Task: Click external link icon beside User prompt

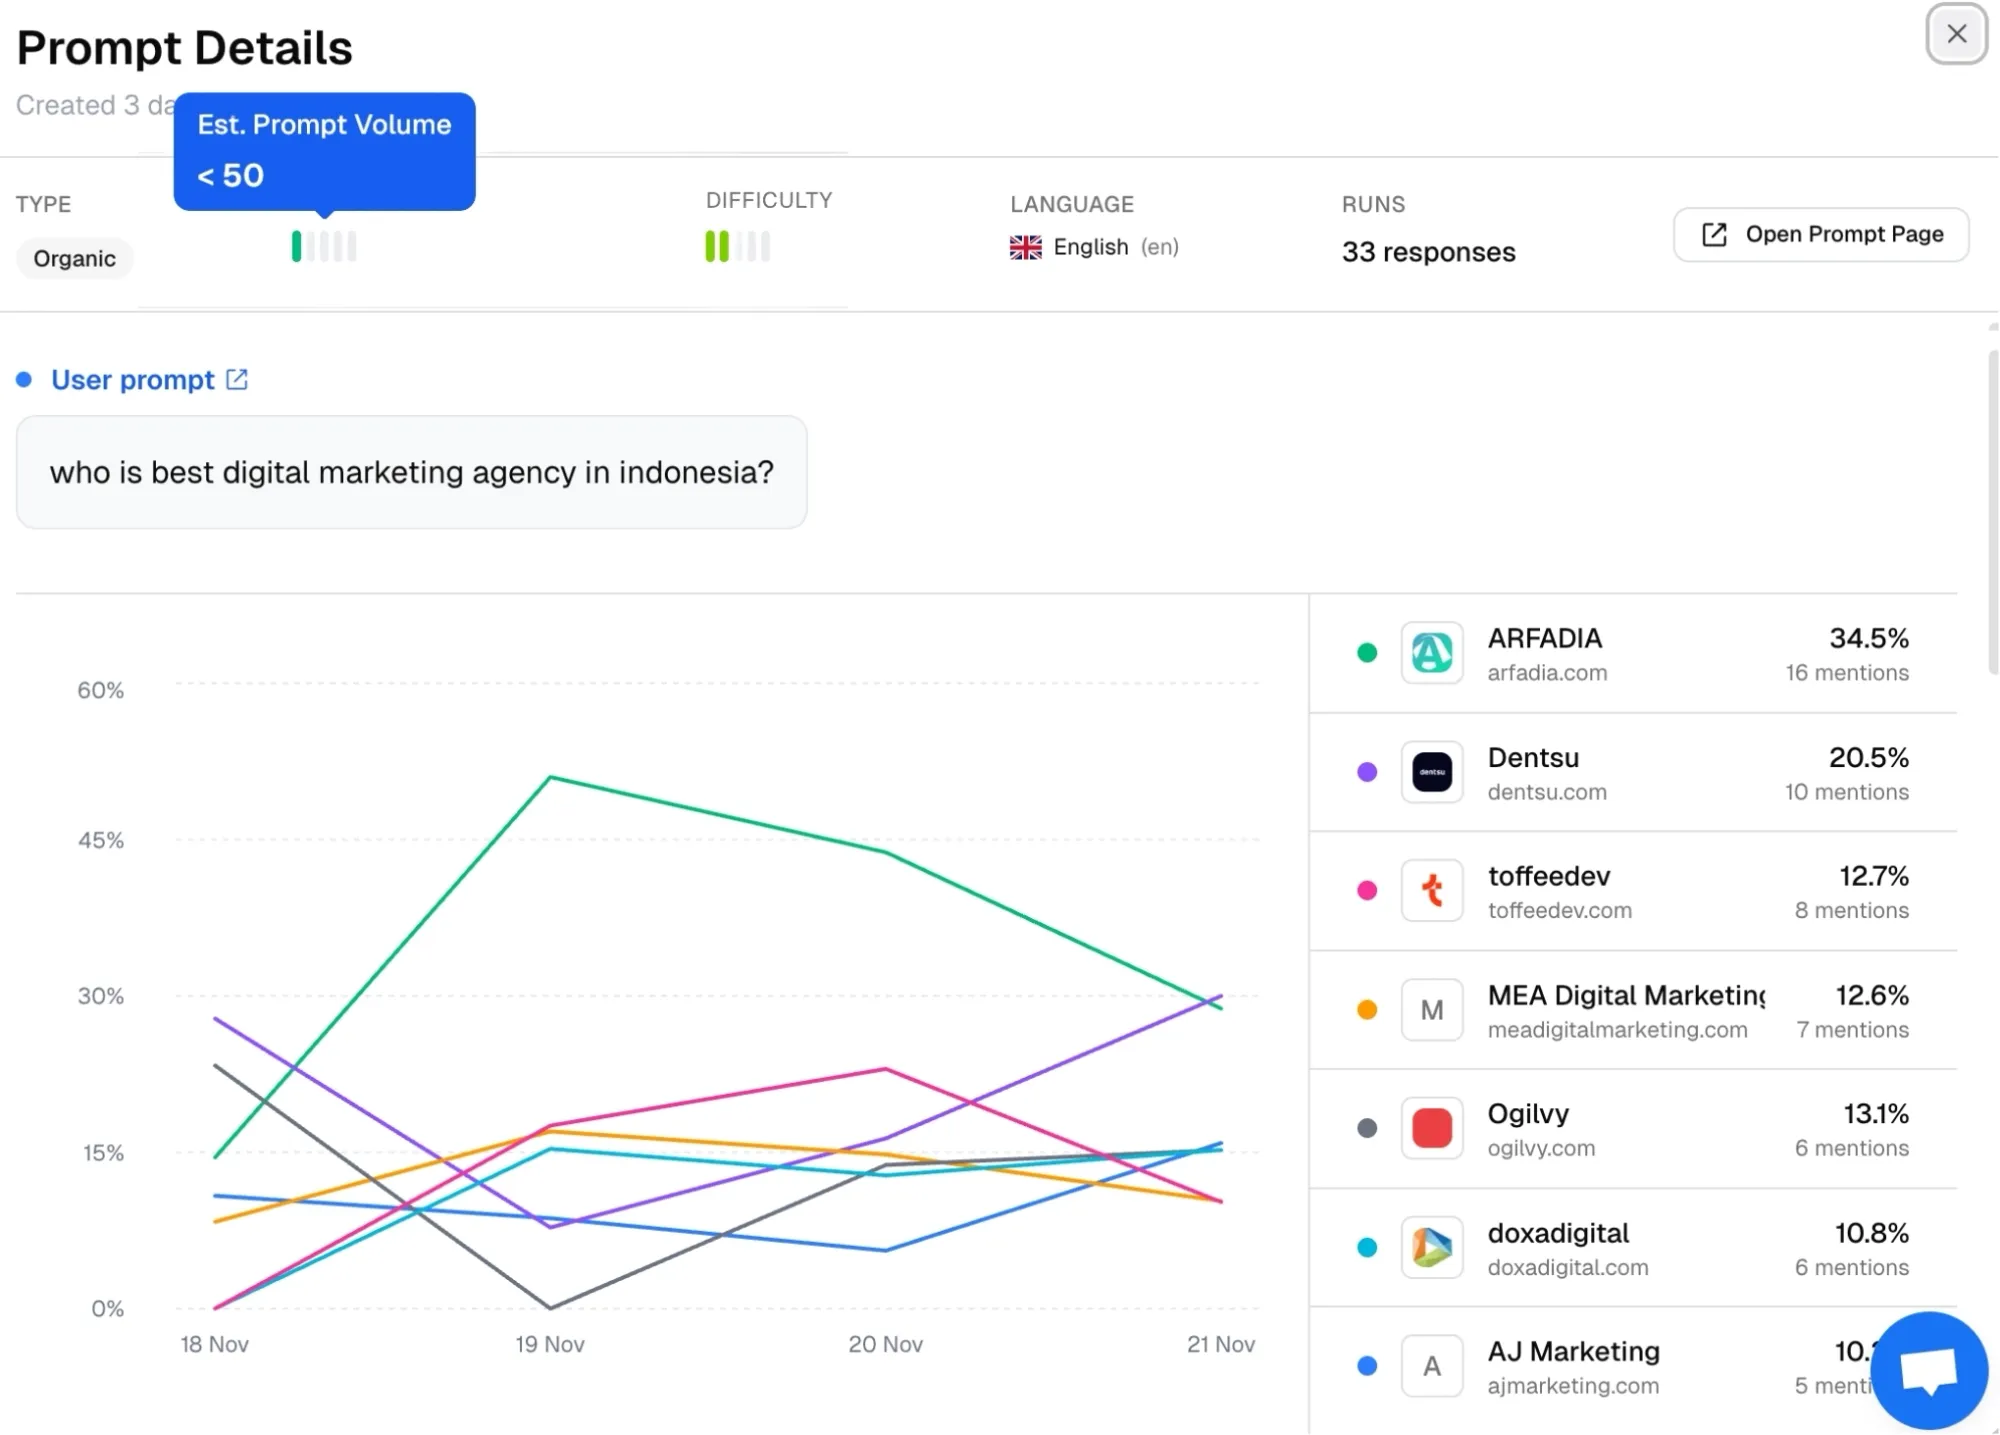Action: 237,380
